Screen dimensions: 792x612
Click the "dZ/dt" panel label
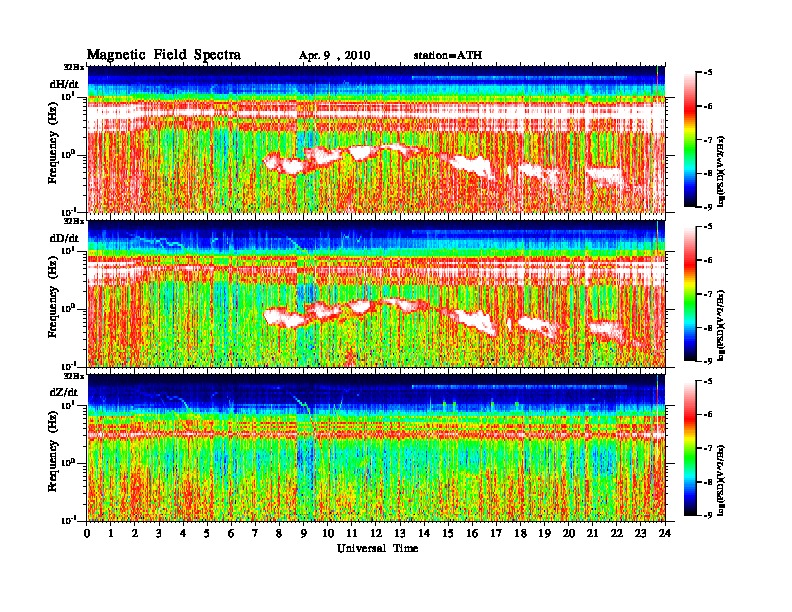pyautogui.click(x=64, y=392)
